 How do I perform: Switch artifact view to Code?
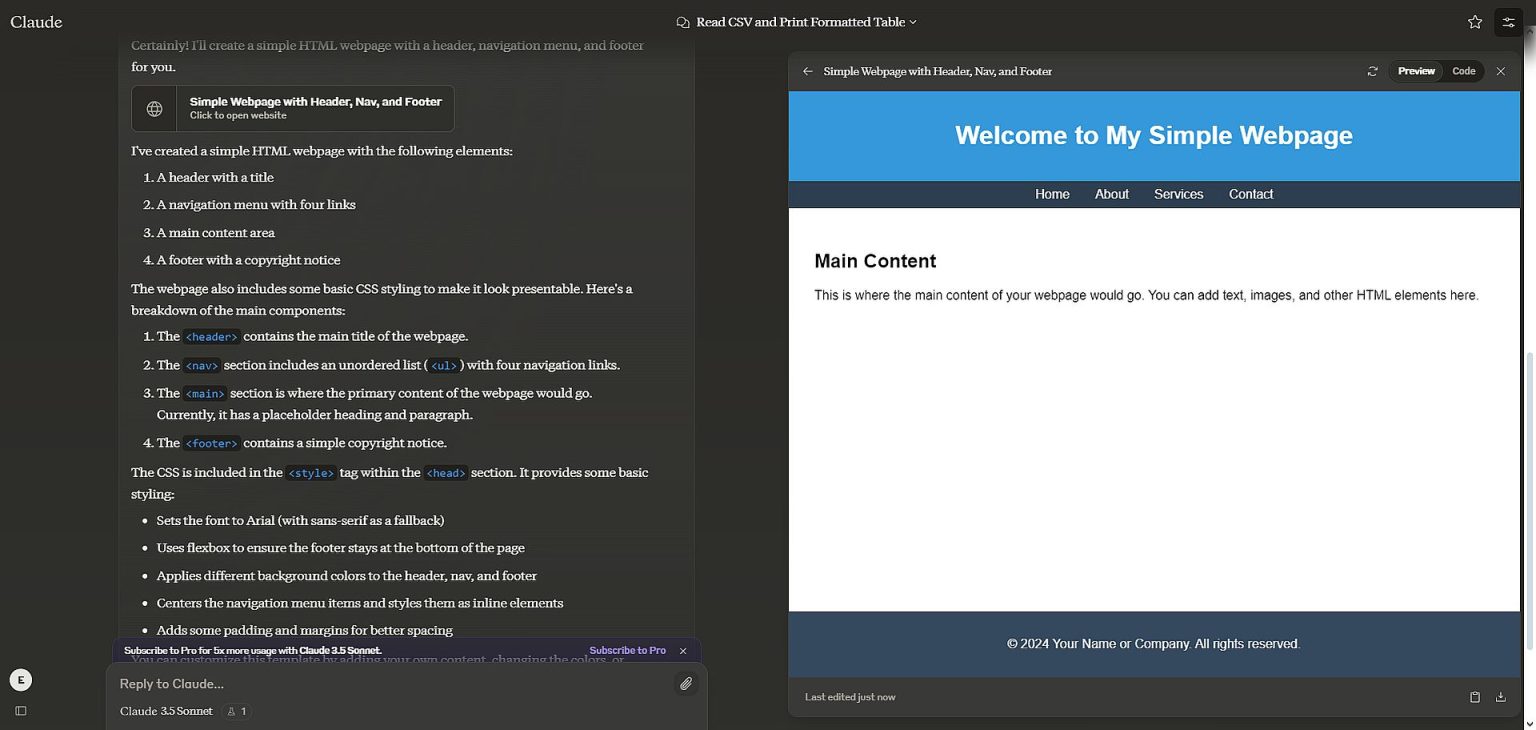1463,71
